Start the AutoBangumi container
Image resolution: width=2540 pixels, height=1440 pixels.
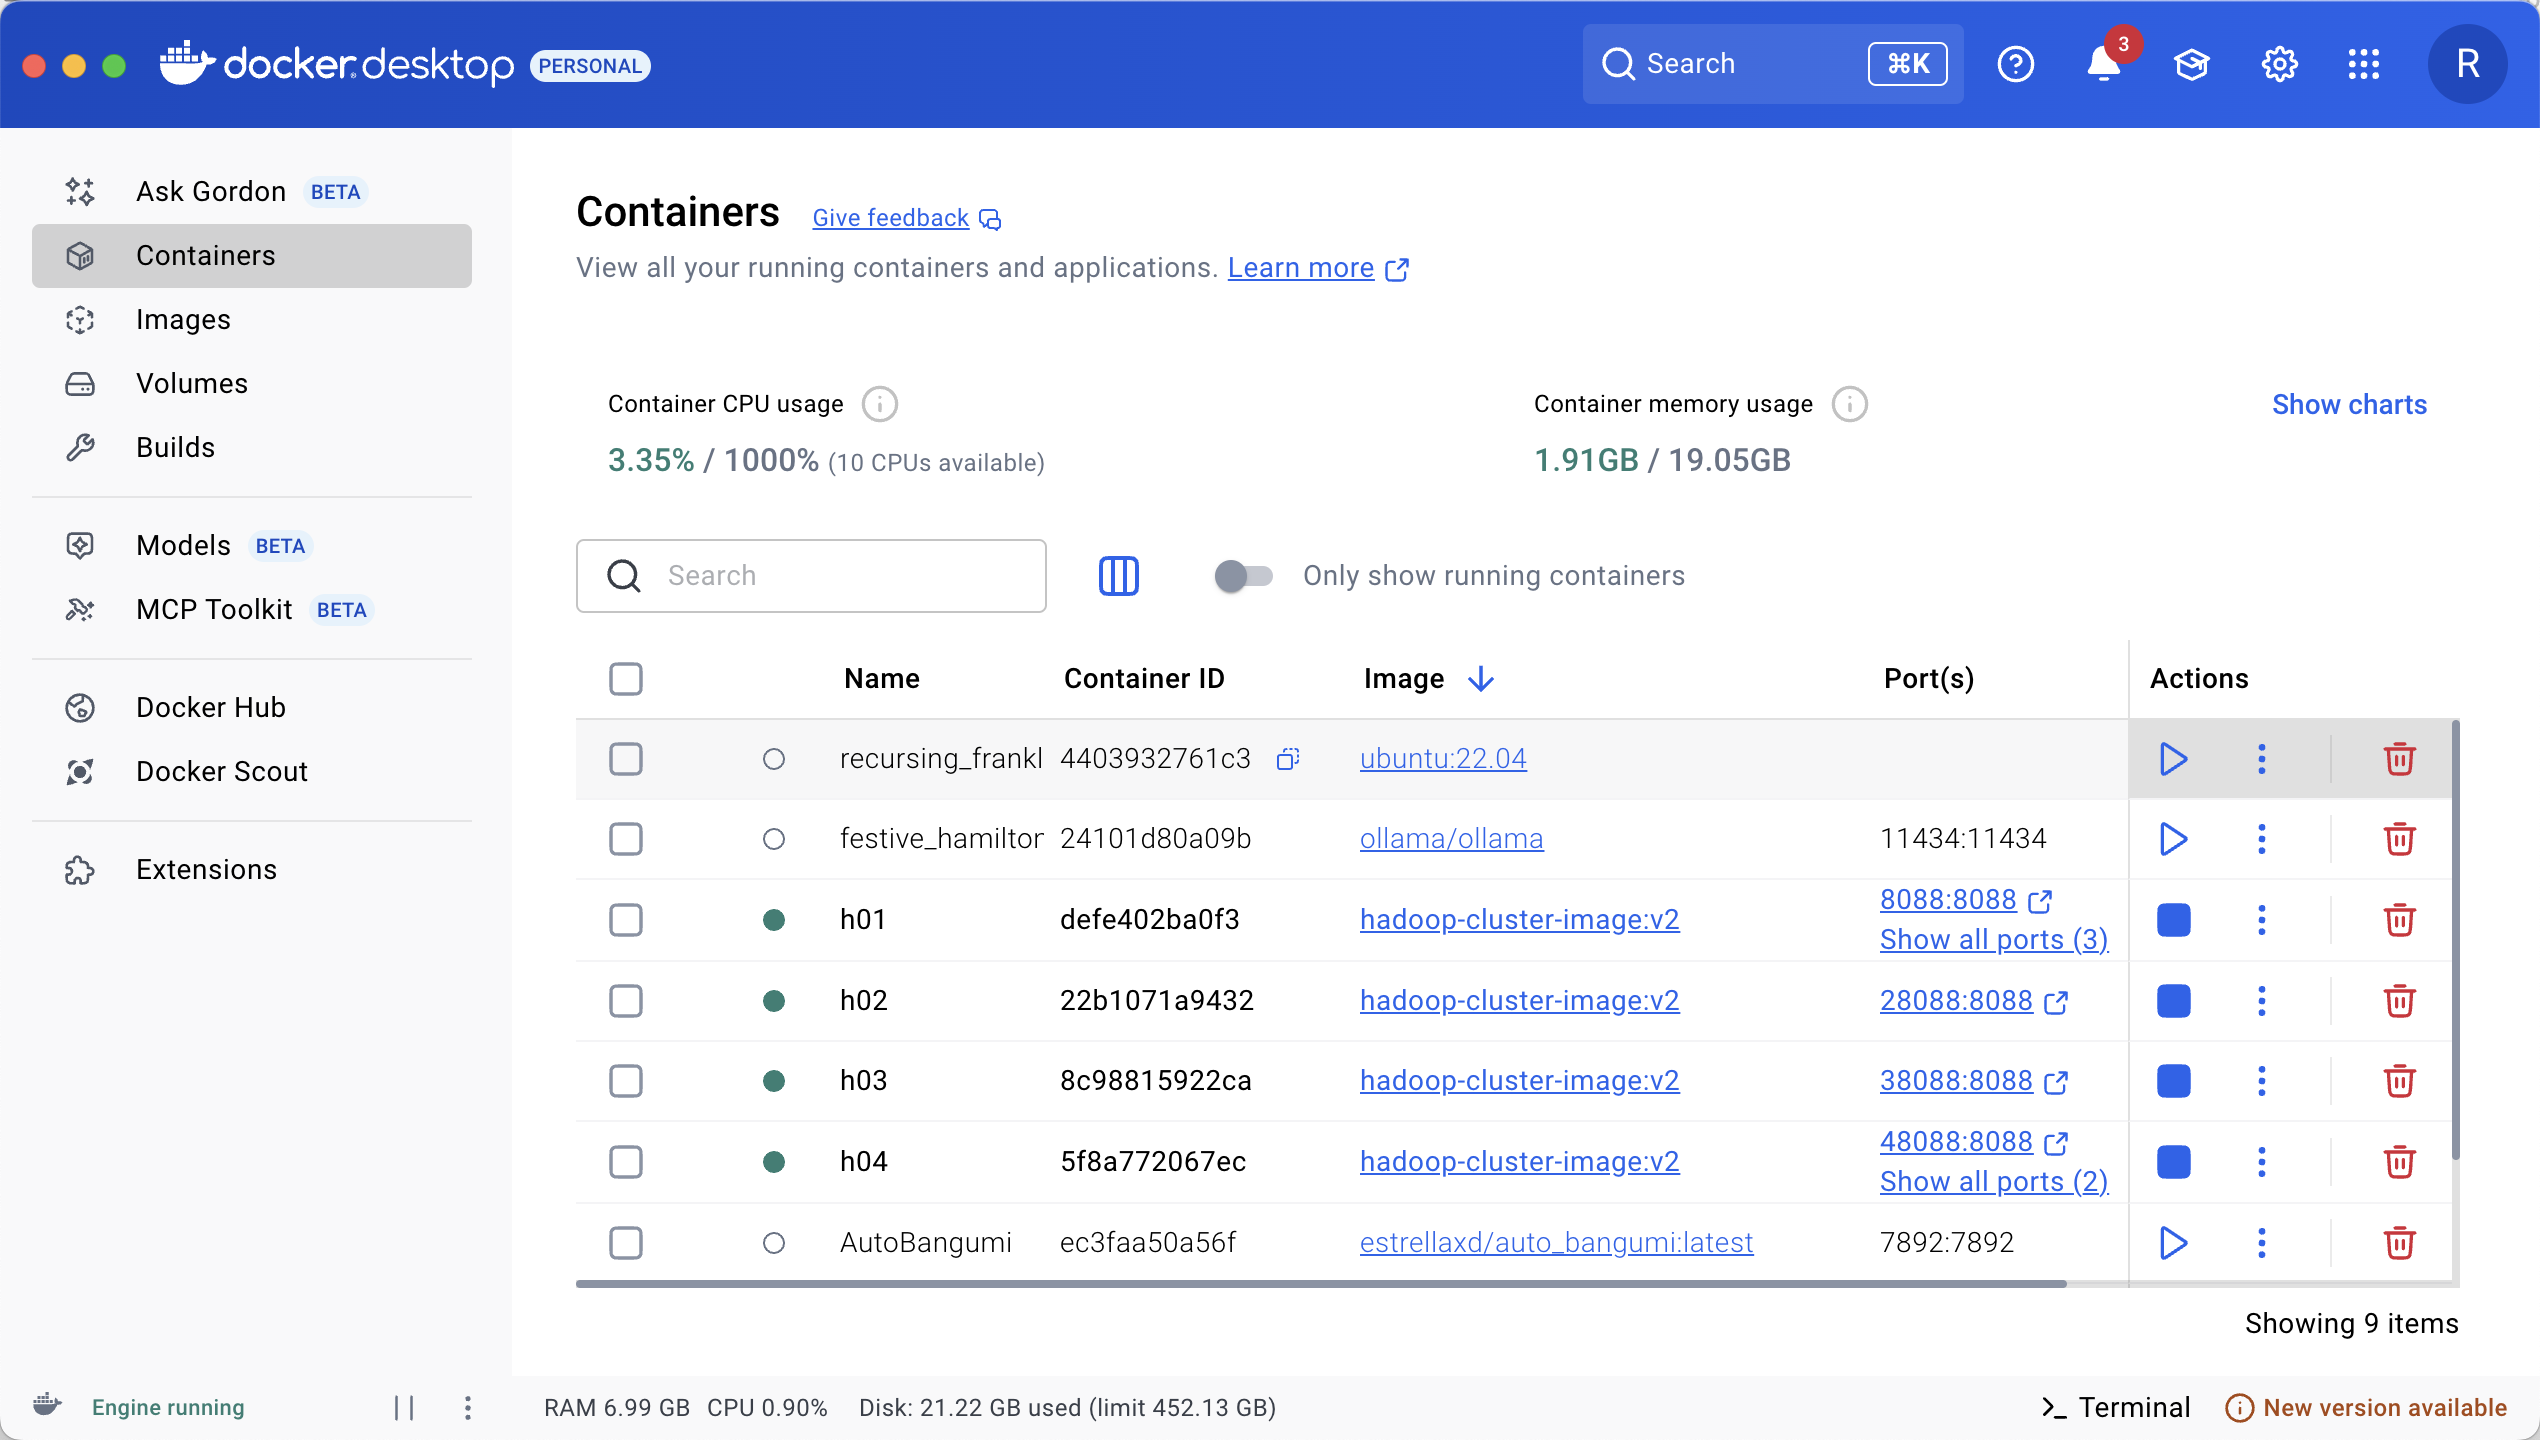(2173, 1243)
